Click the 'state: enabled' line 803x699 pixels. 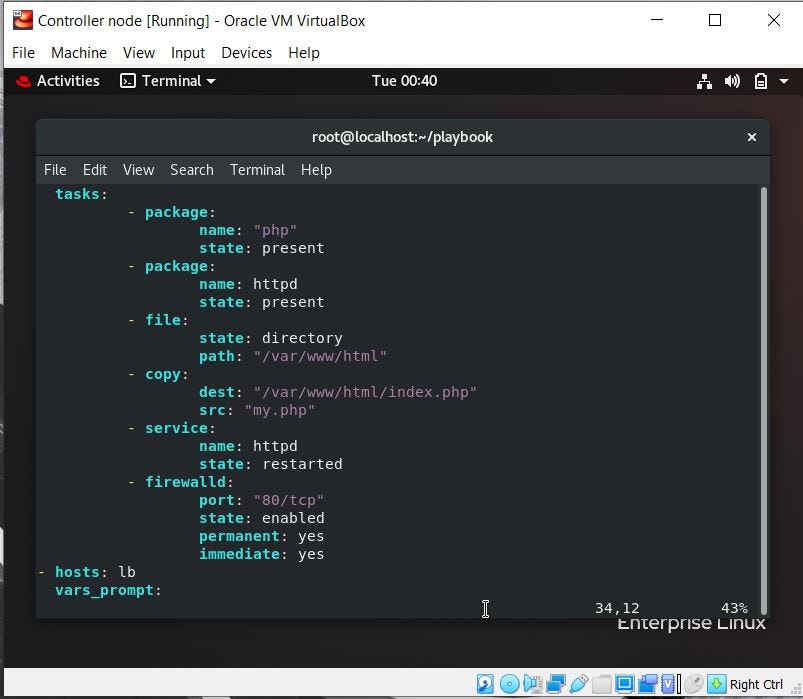coord(262,518)
